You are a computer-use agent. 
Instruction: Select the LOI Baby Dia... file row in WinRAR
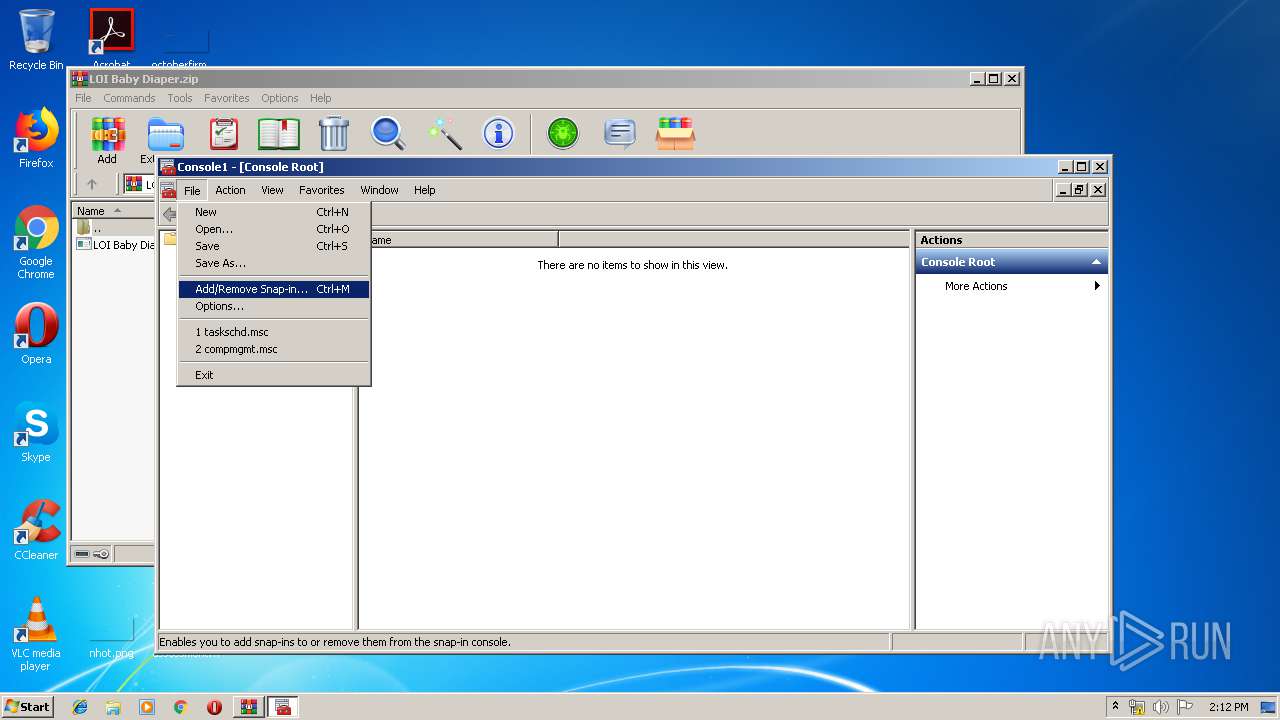tap(113, 245)
